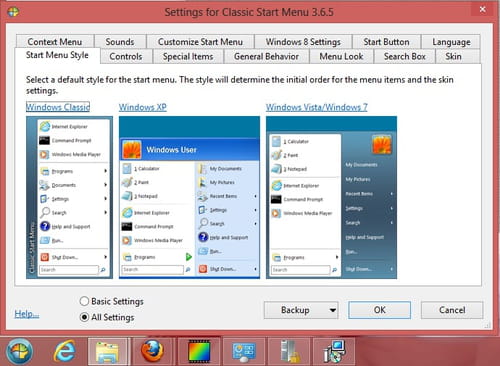Open the Help link

[27, 314]
